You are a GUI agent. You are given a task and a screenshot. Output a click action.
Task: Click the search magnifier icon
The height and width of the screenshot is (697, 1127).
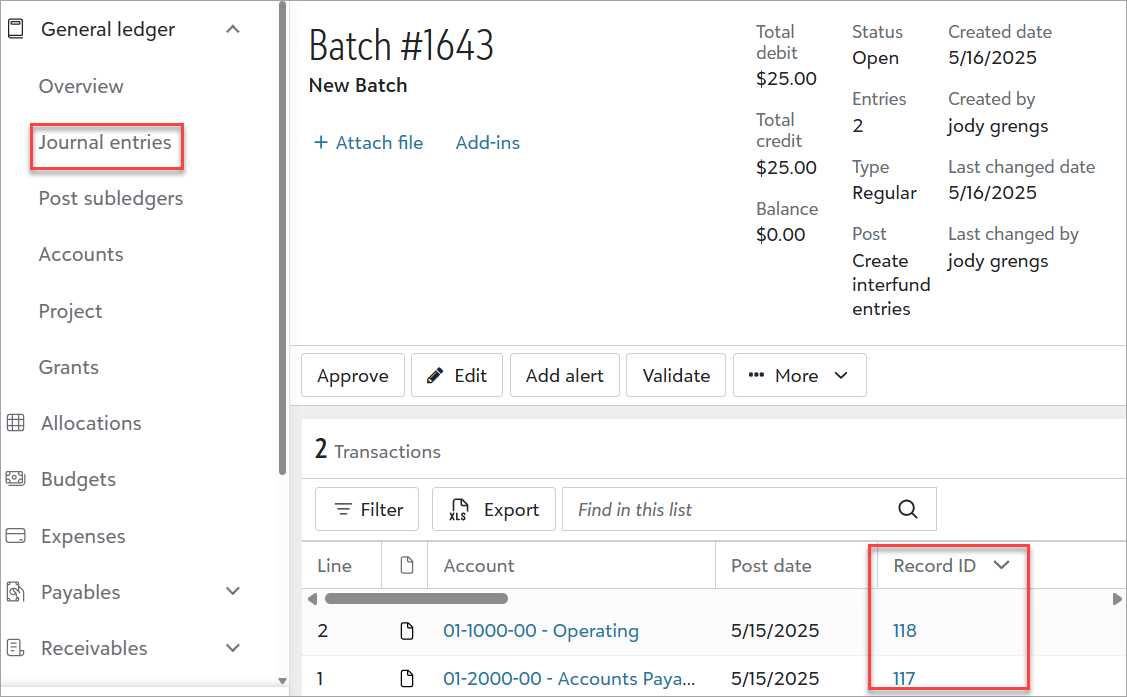tap(907, 509)
